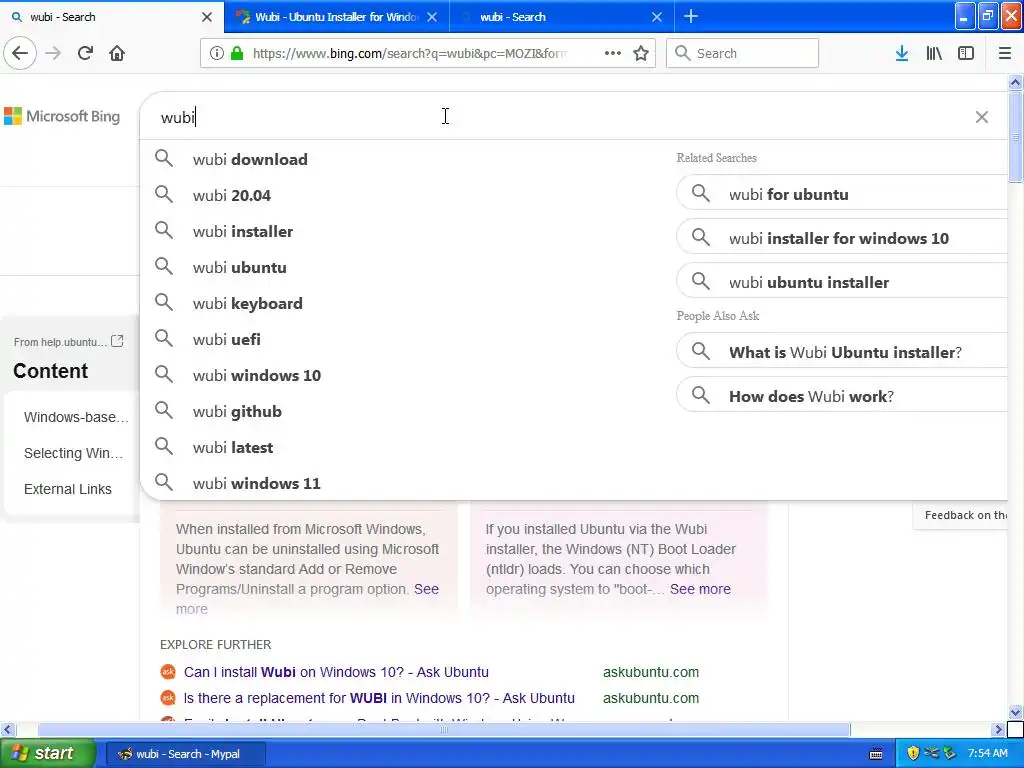Screen dimensions: 1024x768
Task: Open Is there a replacement for WUBI link
Action: [379, 698]
